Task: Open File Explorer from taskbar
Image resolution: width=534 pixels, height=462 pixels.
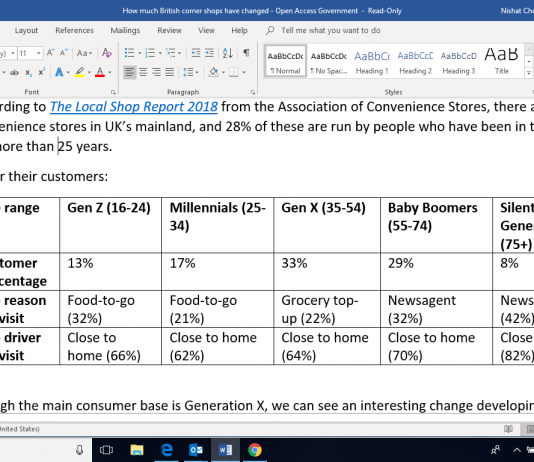Action: 137,450
